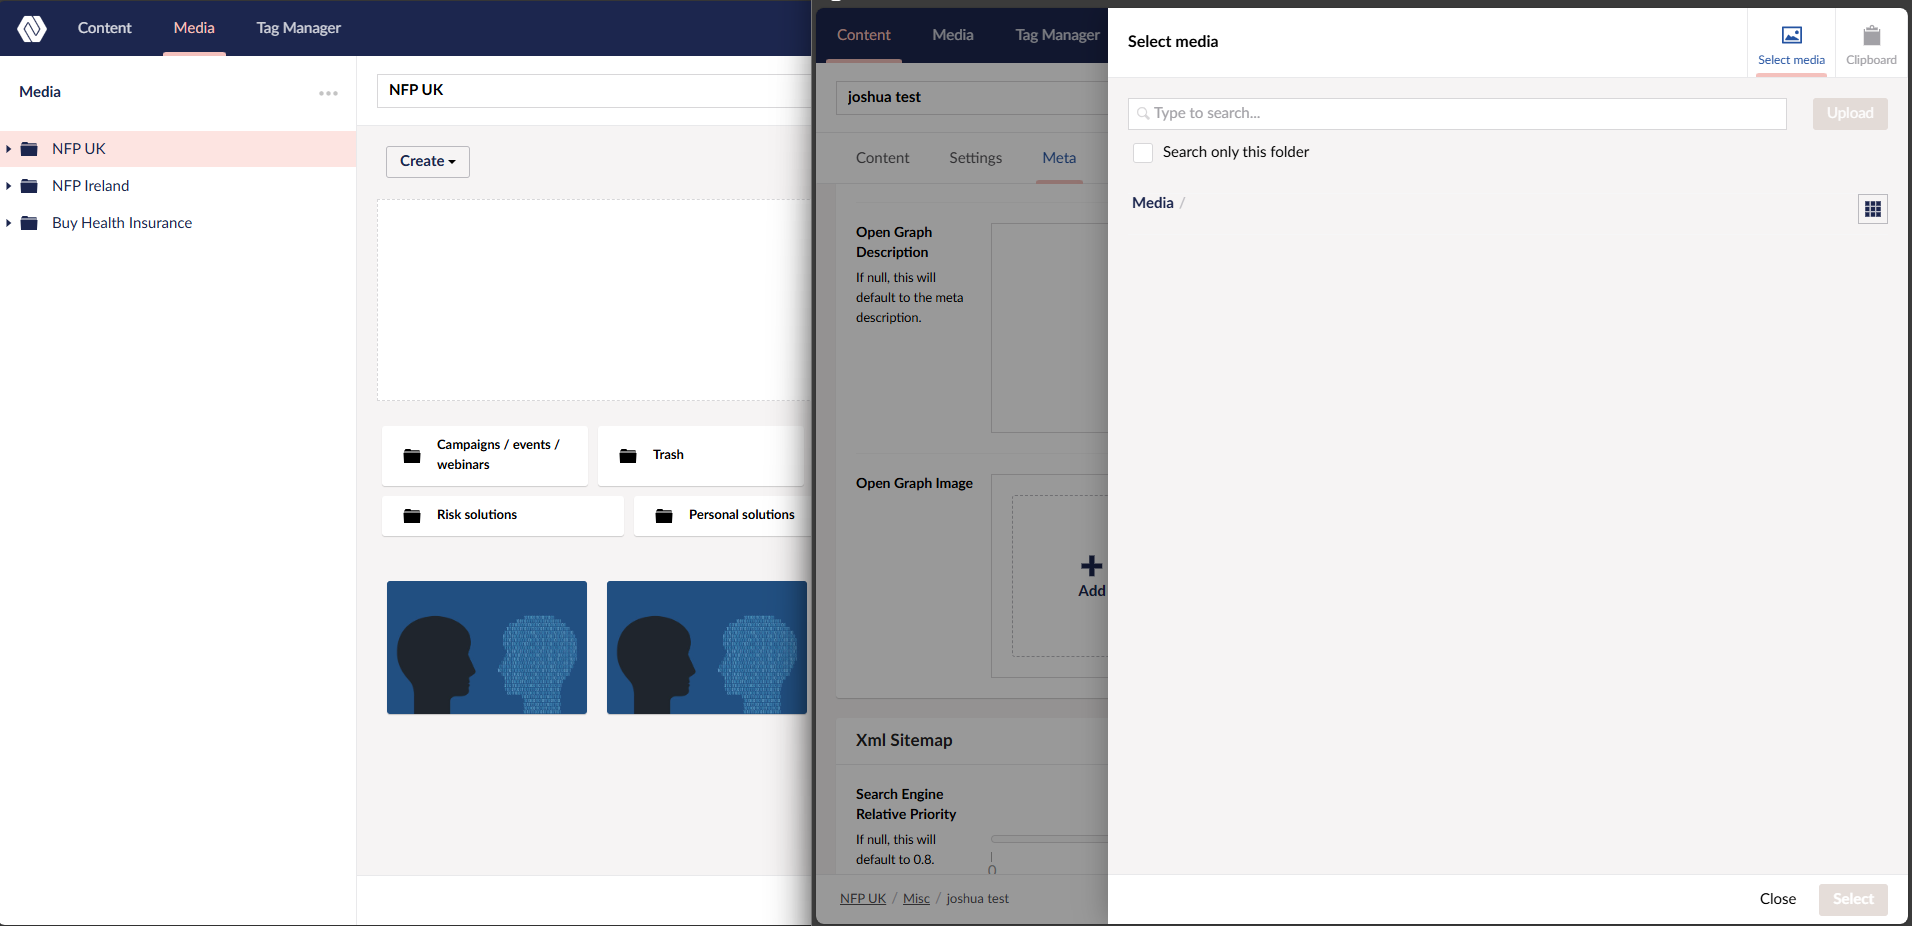The height and width of the screenshot is (926, 1912).
Task: Open the Create dropdown button
Action: point(427,161)
